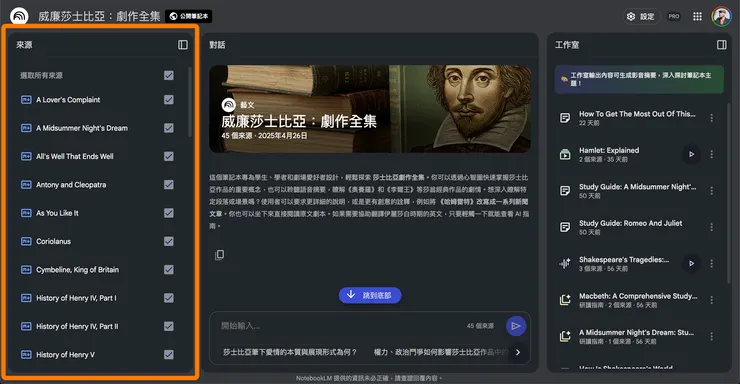Open options for A Midsummer Night's Dream: Stu

(x=711, y=336)
